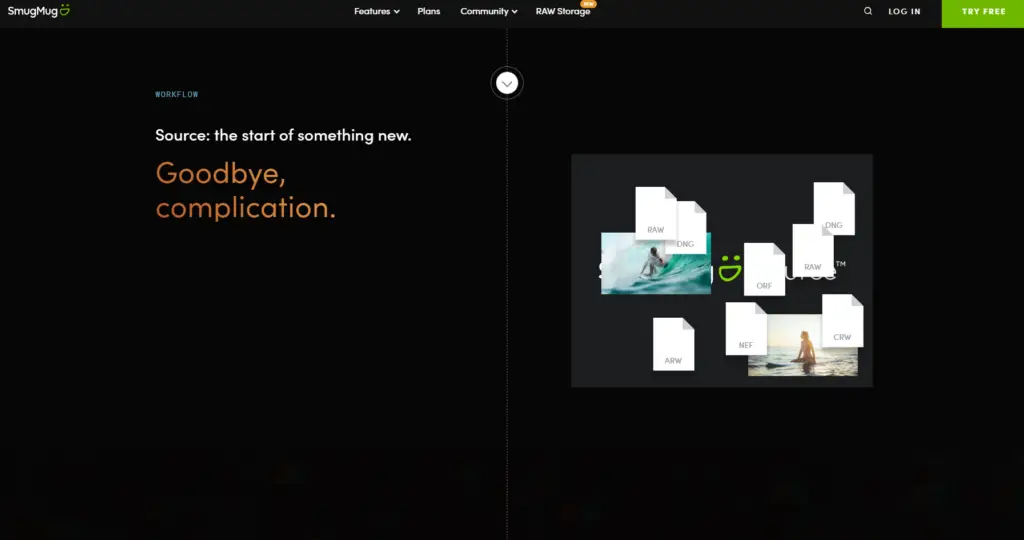
Task: Open search with the magnifier icon
Action: pyautogui.click(x=868, y=12)
